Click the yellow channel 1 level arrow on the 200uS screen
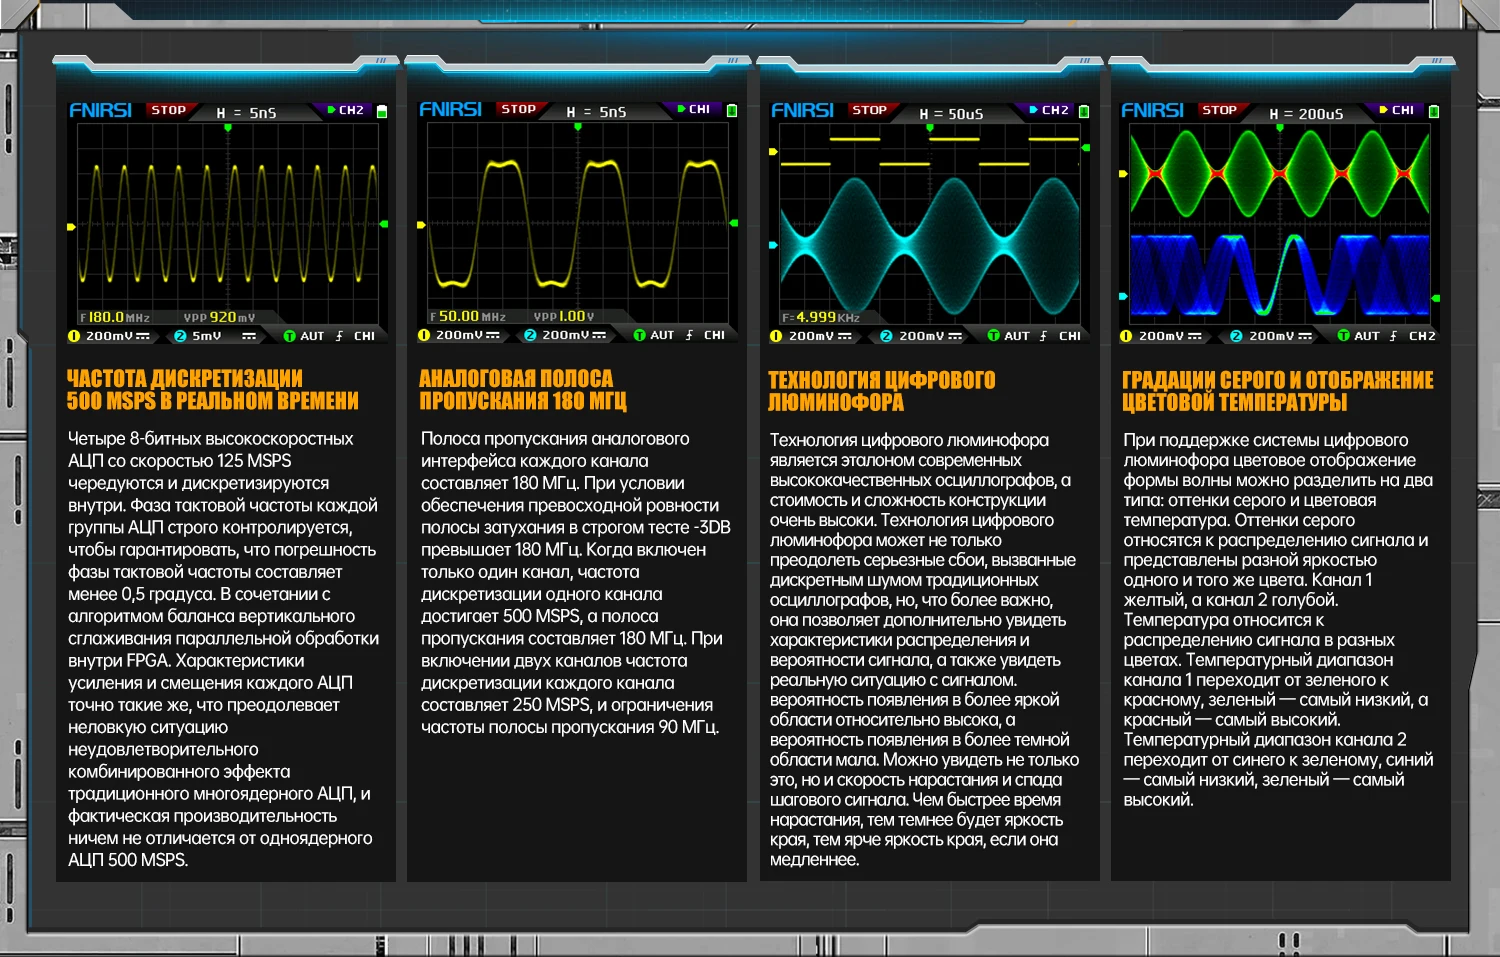 (1123, 173)
